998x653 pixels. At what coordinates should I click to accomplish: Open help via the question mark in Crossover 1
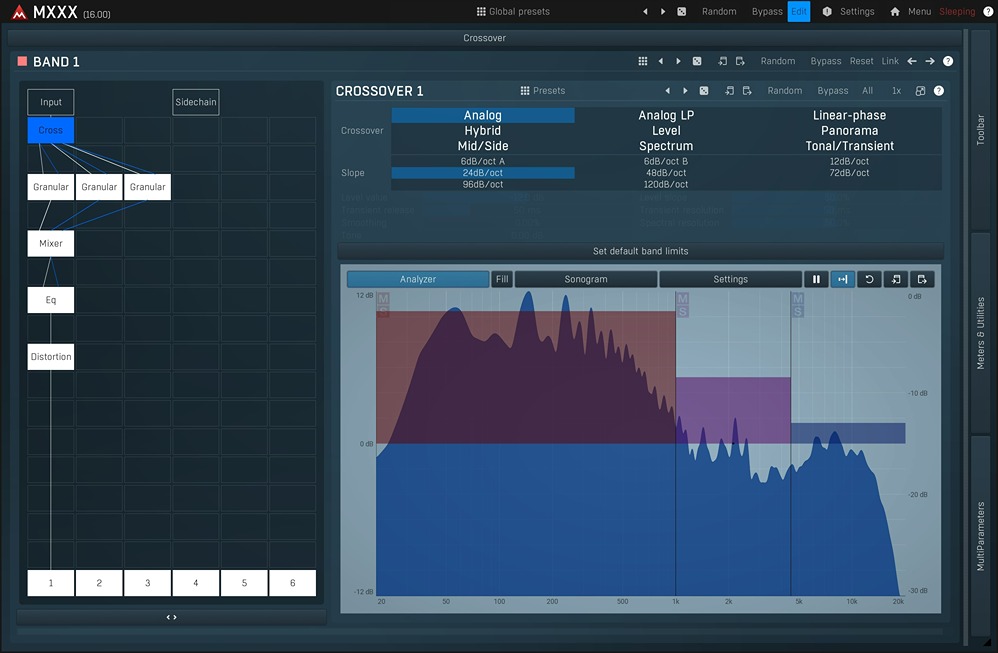coord(938,90)
